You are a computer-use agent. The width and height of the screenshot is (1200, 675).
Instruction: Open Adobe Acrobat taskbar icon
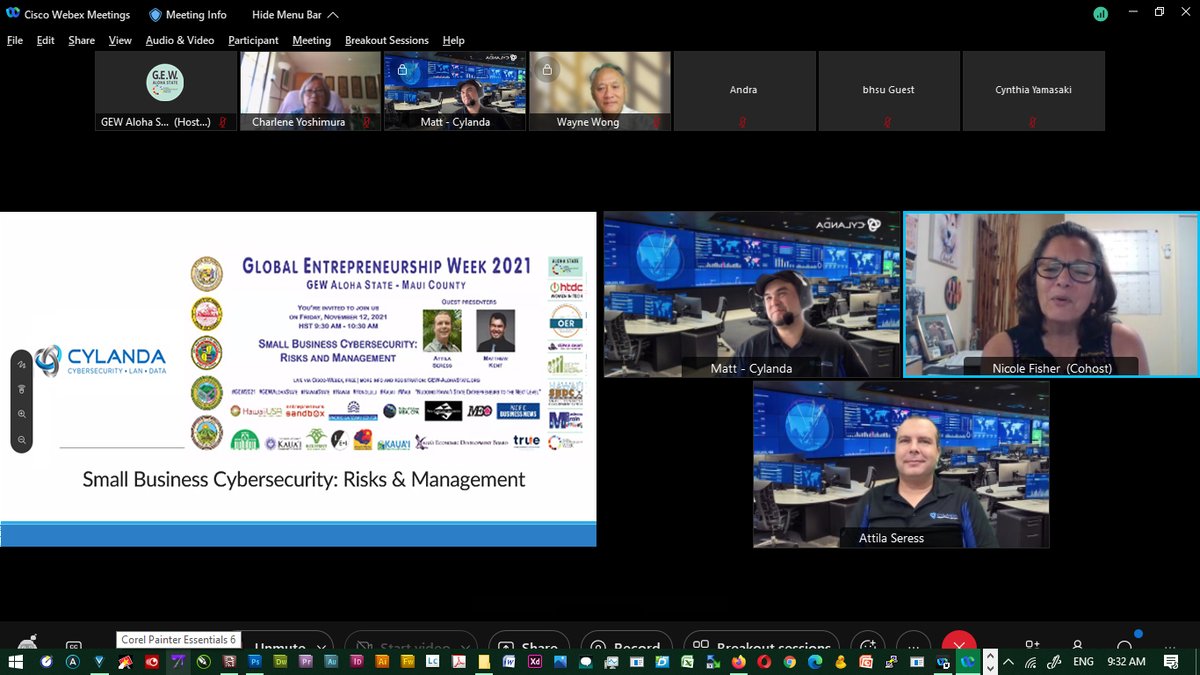pos(459,662)
